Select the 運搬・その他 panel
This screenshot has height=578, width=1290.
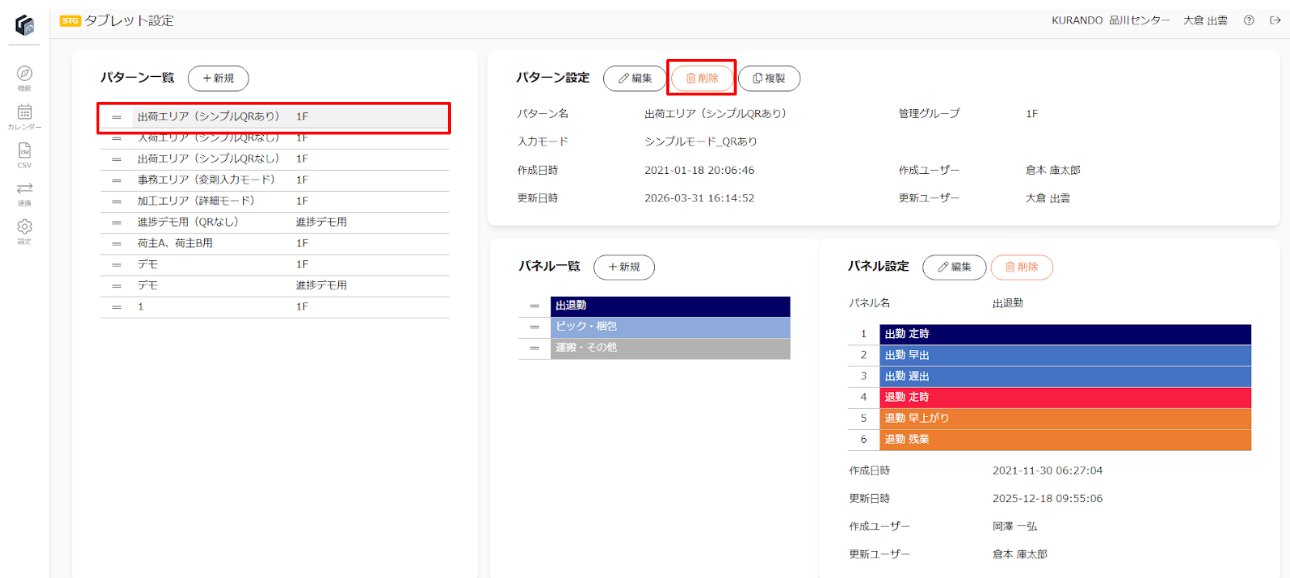coord(670,348)
